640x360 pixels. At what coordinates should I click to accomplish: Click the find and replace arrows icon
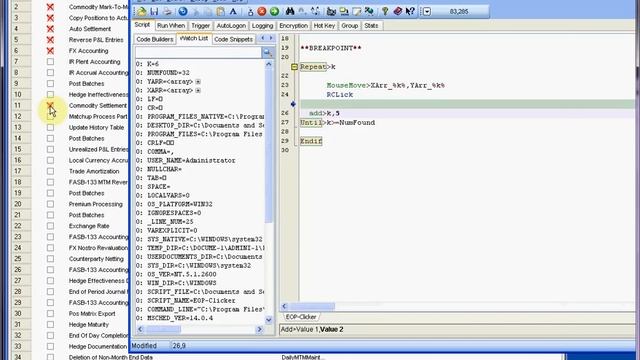click(x=315, y=11)
